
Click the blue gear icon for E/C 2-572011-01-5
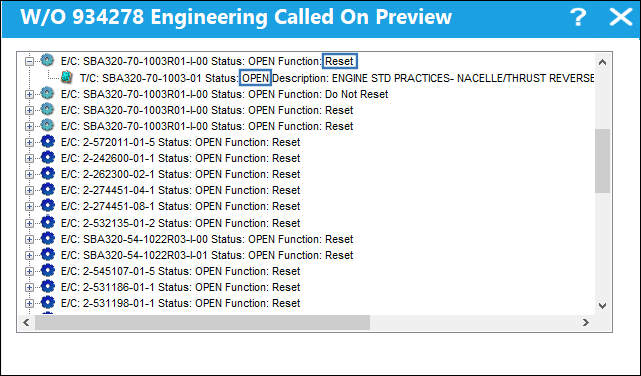click(x=47, y=142)
